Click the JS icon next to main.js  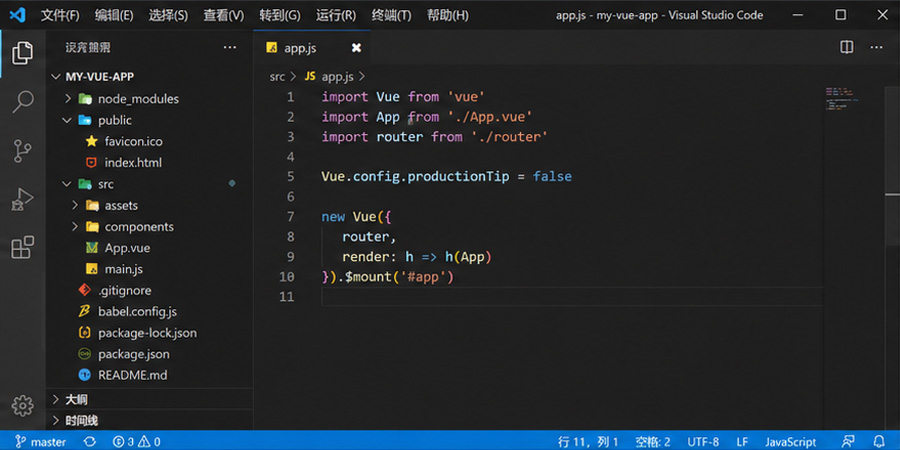click(91, 269)
